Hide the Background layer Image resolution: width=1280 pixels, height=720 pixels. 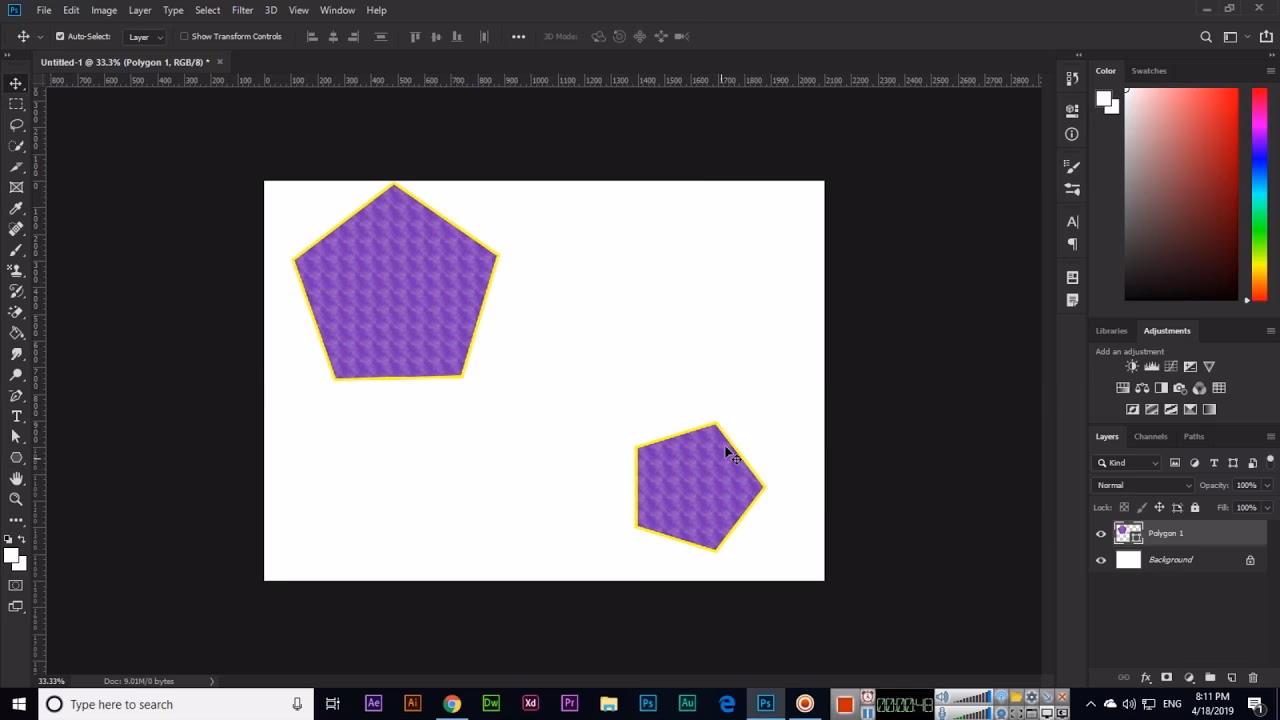coord(1101,560)
